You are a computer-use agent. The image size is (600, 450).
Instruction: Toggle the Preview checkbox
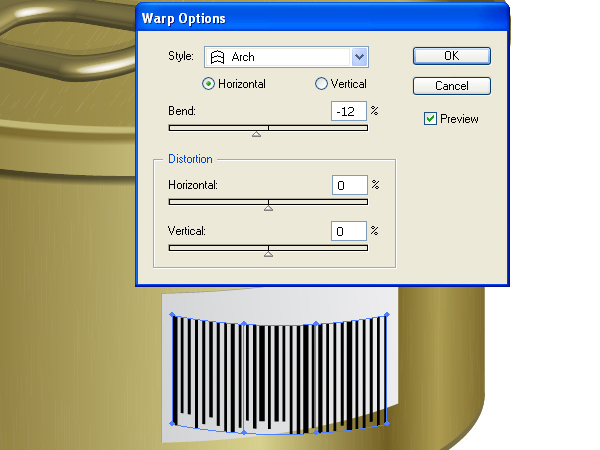430,119
